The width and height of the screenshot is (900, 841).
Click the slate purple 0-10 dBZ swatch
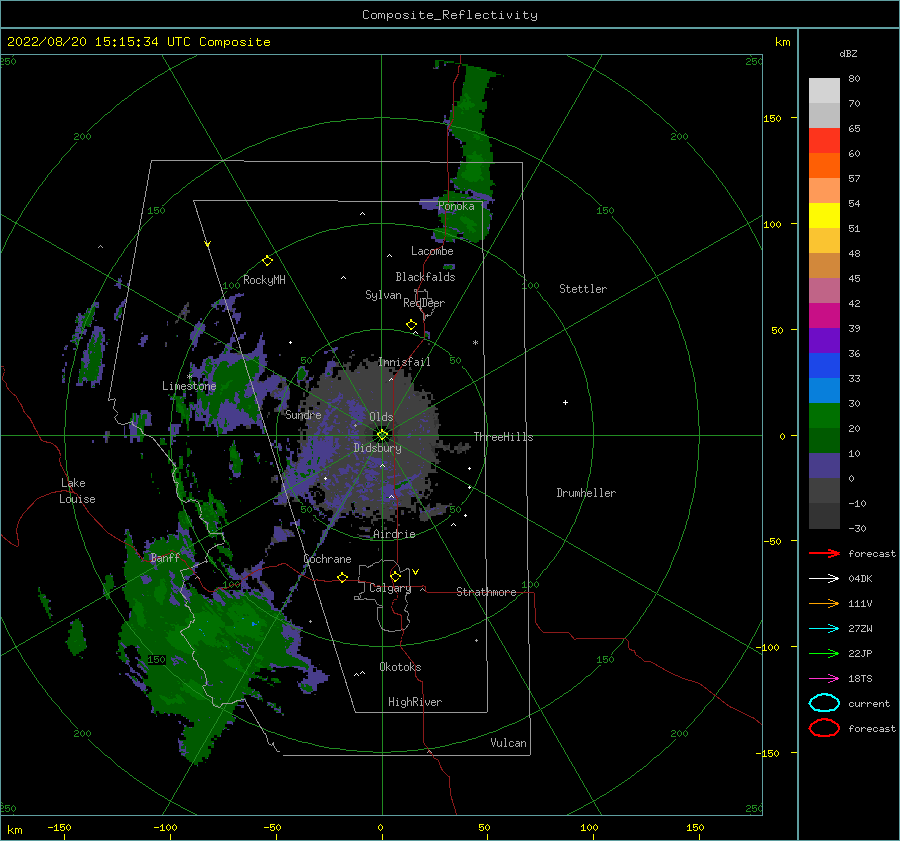coord(824,466)
